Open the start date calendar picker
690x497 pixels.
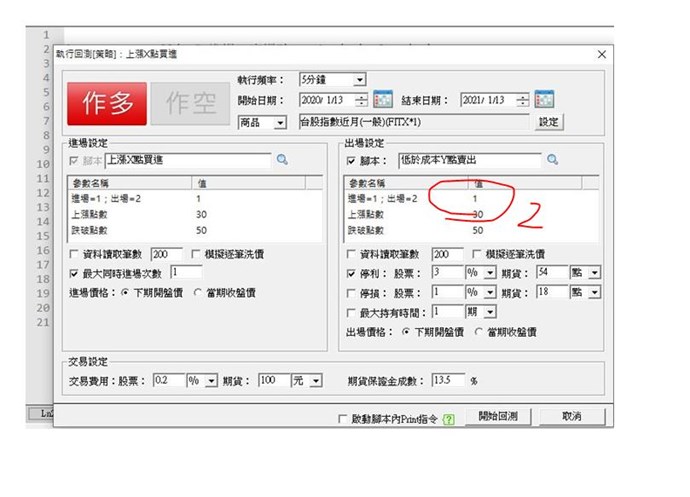click(382, 100)
